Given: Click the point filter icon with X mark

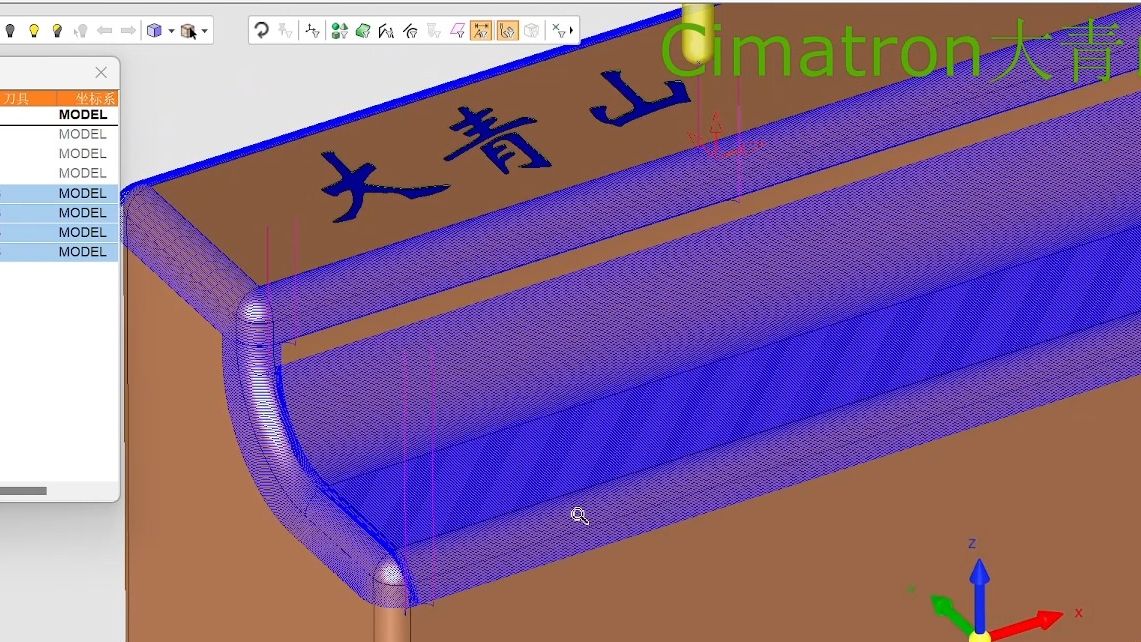Looking at the screenshot, I should point(560,31).
